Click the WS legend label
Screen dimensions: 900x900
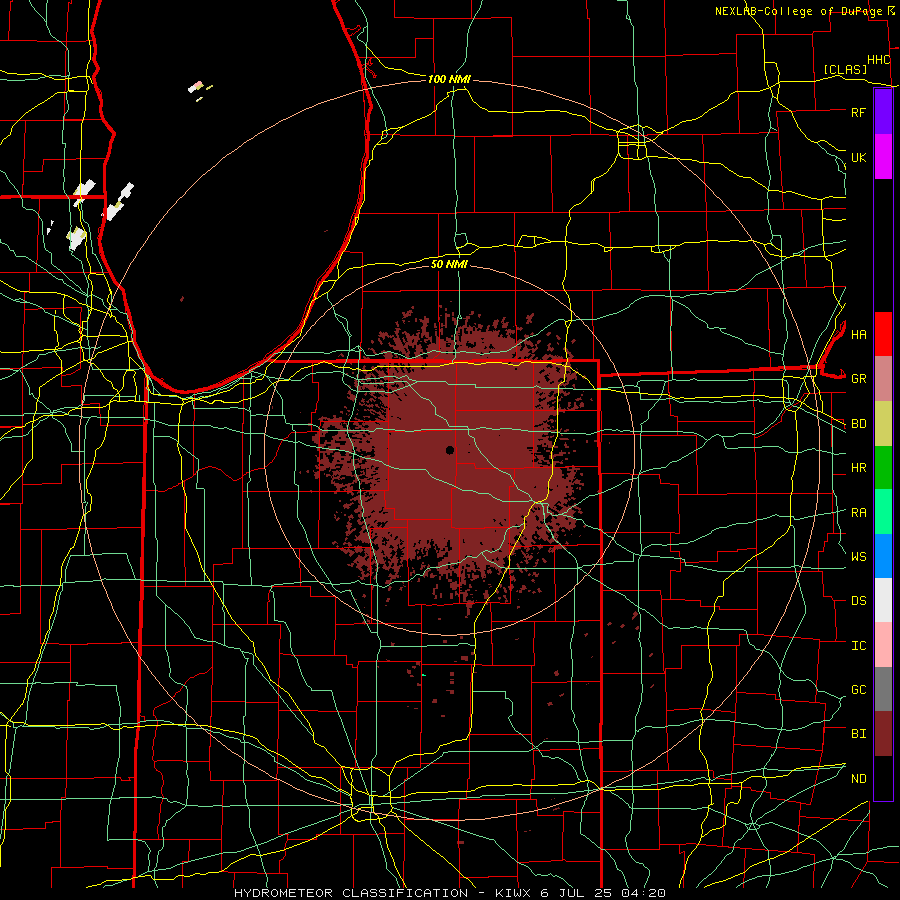tap(859, 557)
